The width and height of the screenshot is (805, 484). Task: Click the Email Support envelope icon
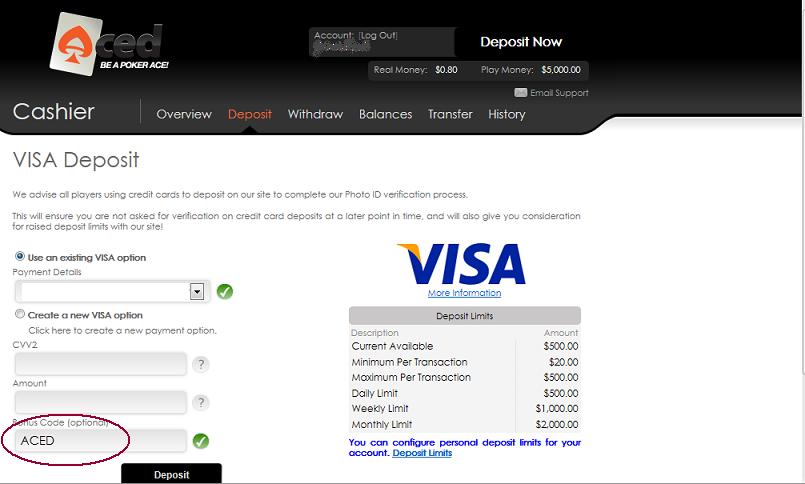pos(521,93)
